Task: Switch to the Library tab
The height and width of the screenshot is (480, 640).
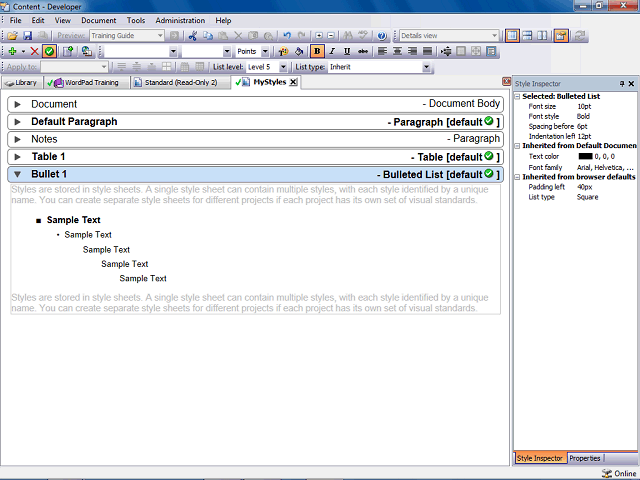Action: click(x=21, y=83)
